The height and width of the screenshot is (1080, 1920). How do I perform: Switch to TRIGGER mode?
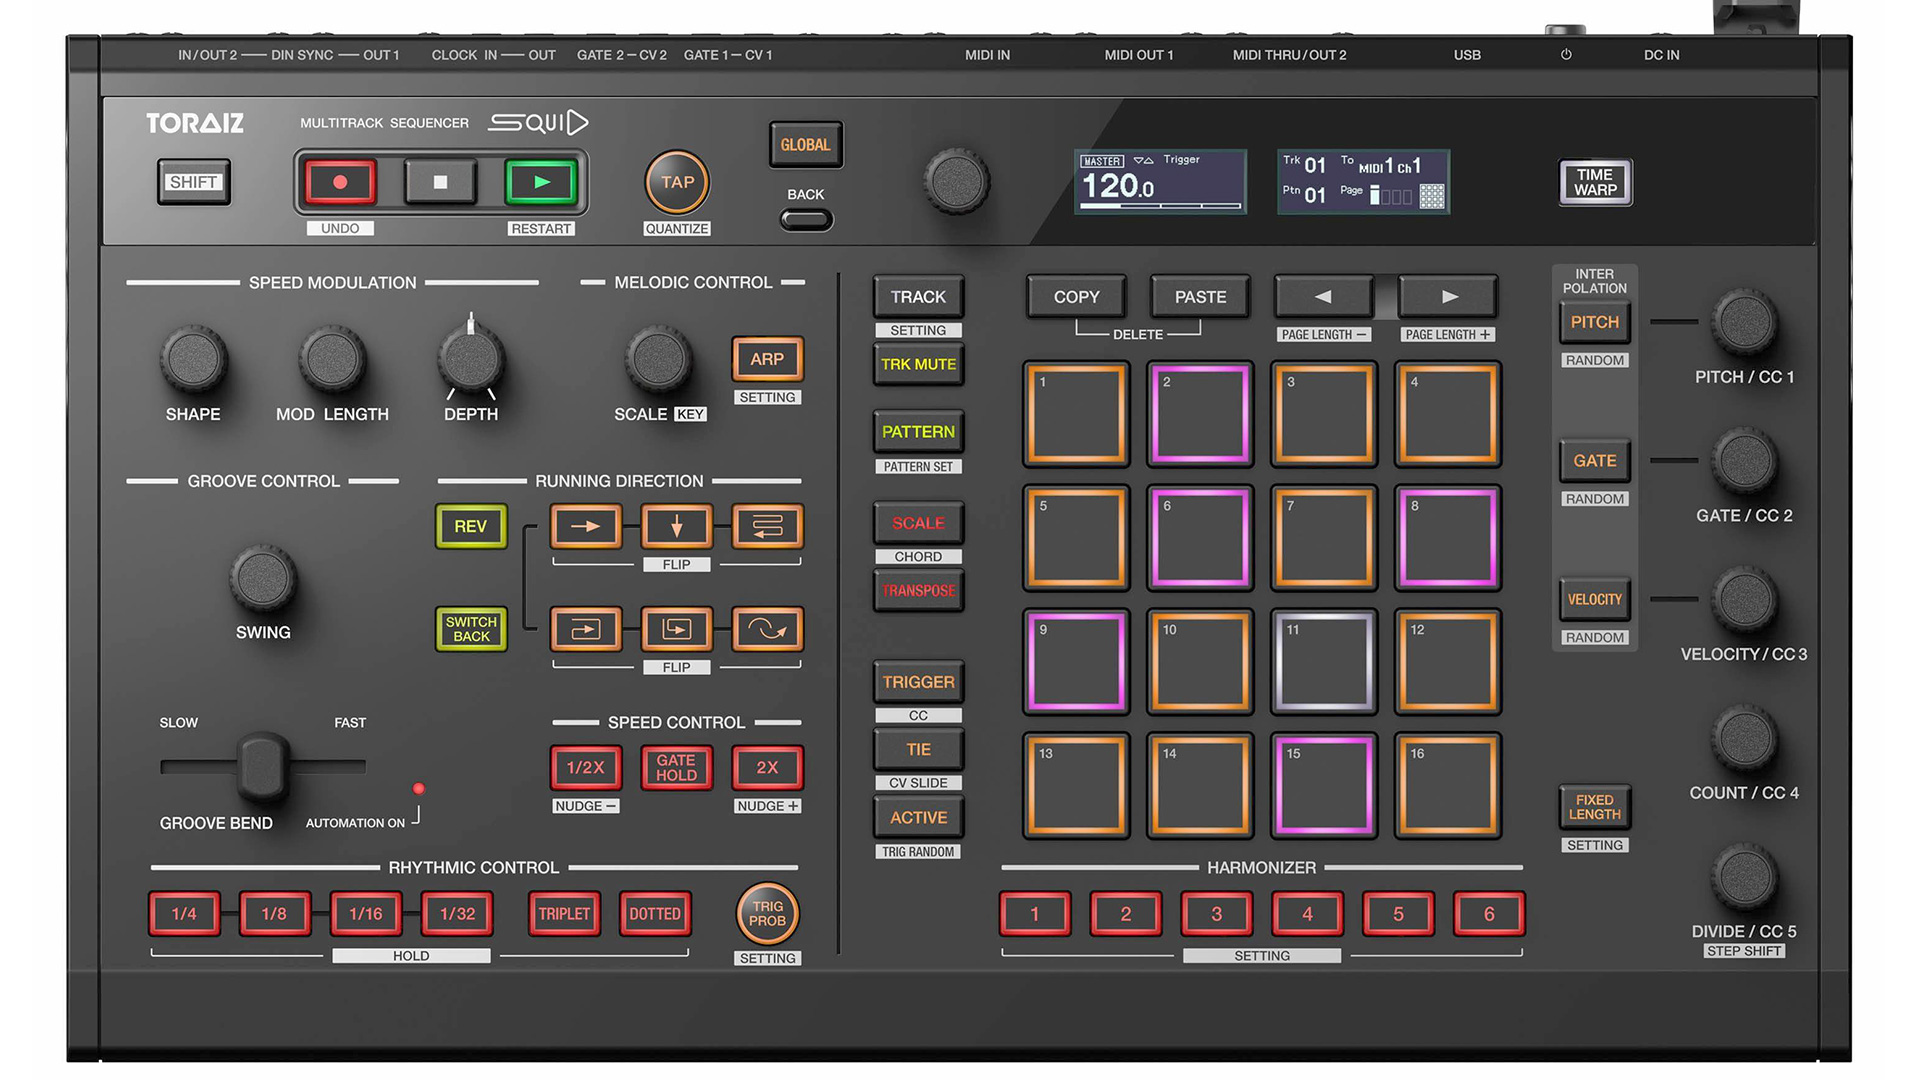point(918,682)
